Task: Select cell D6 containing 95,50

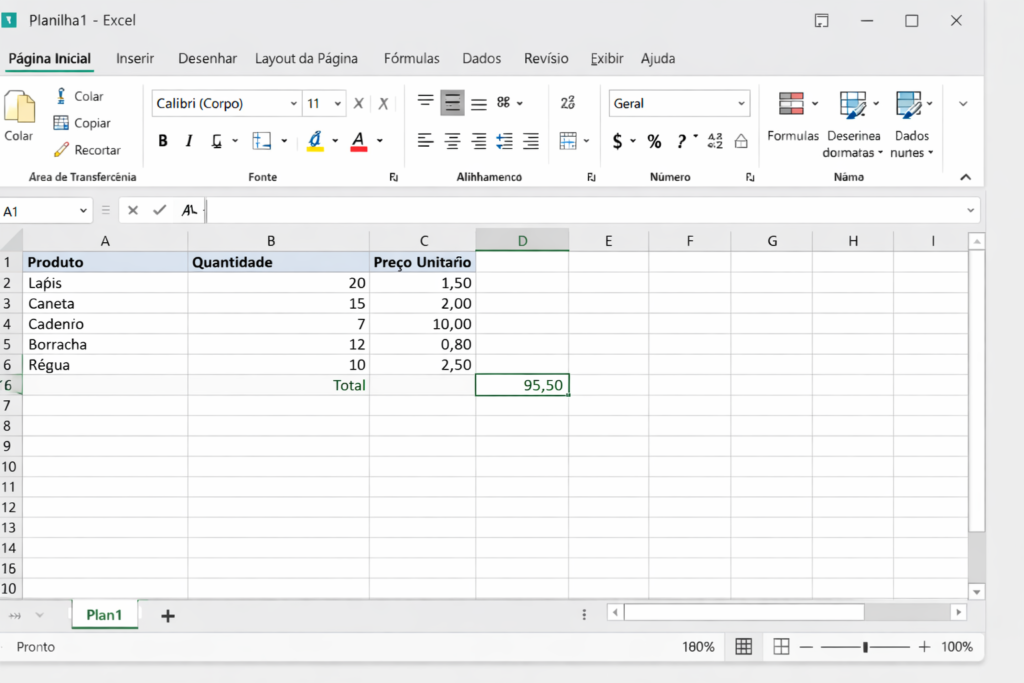Action: pos(522,385)
